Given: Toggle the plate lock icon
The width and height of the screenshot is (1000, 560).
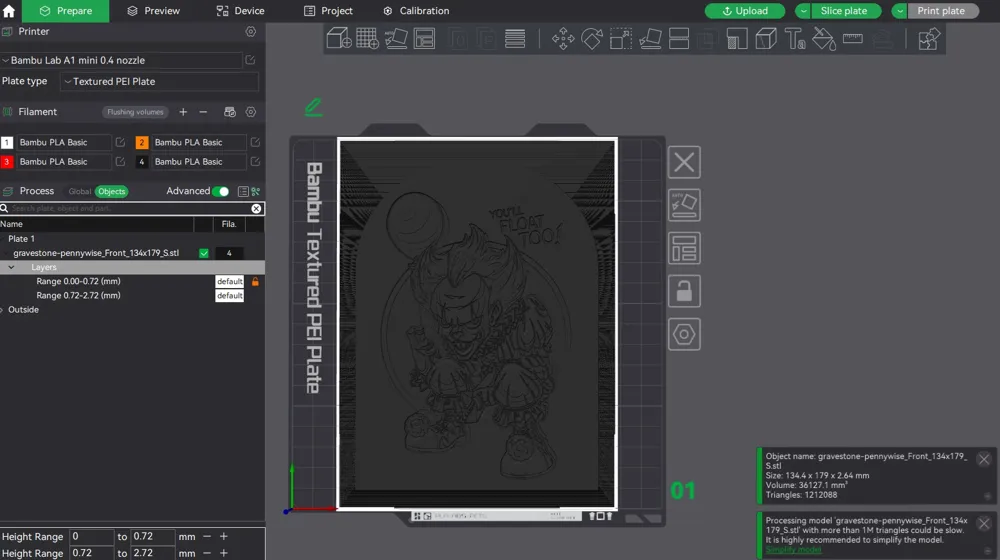Looking at the screenshot, I should 684,291.
